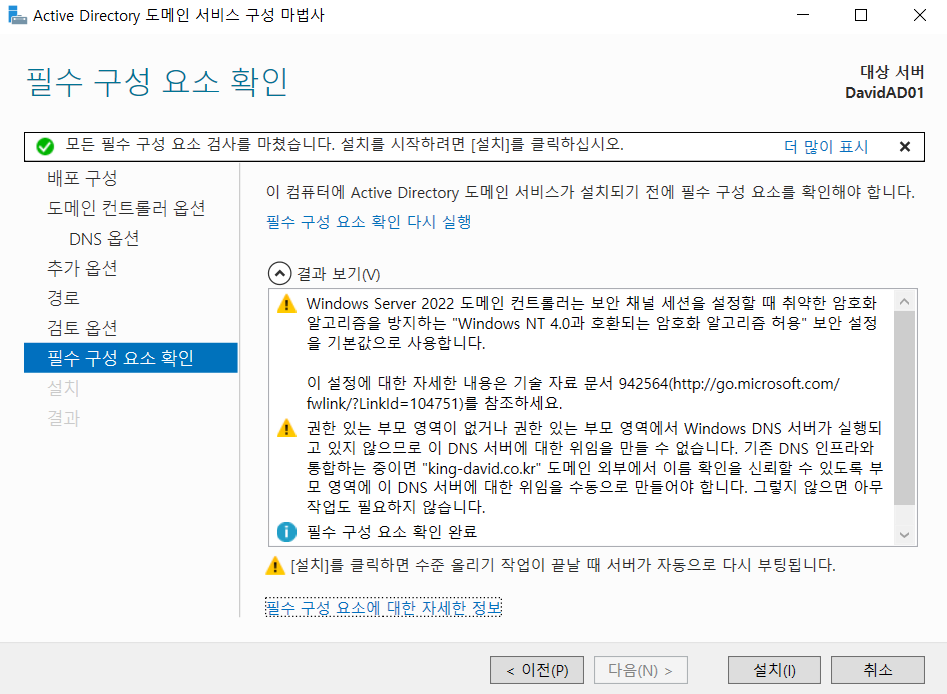
Task: Click the green success checkmark icon
Action: coord(45,146)
